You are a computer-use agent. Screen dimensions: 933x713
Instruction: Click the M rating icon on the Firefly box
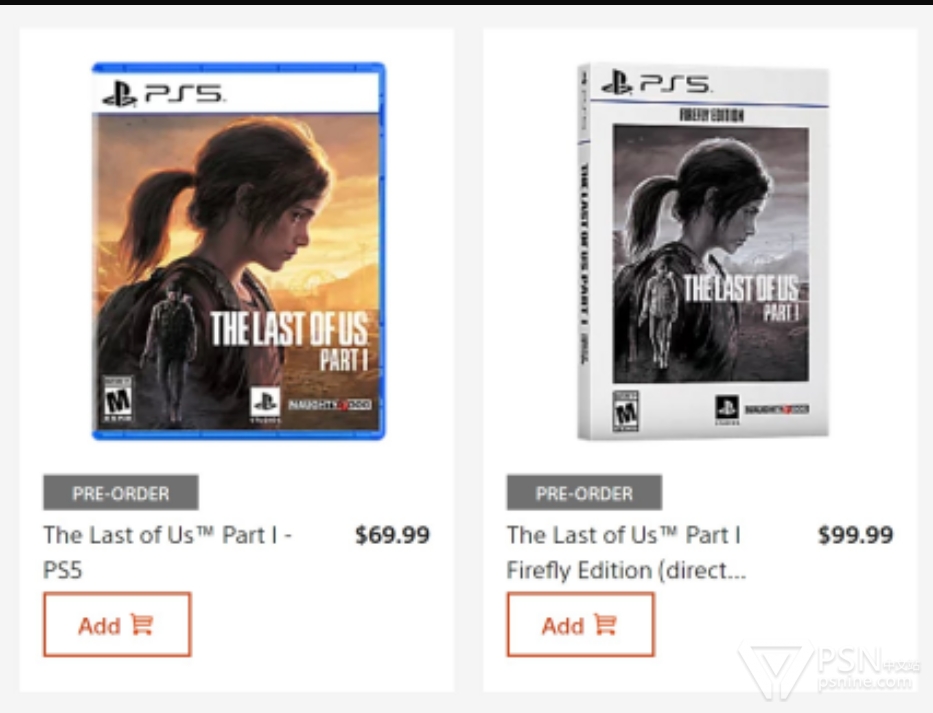626,411
